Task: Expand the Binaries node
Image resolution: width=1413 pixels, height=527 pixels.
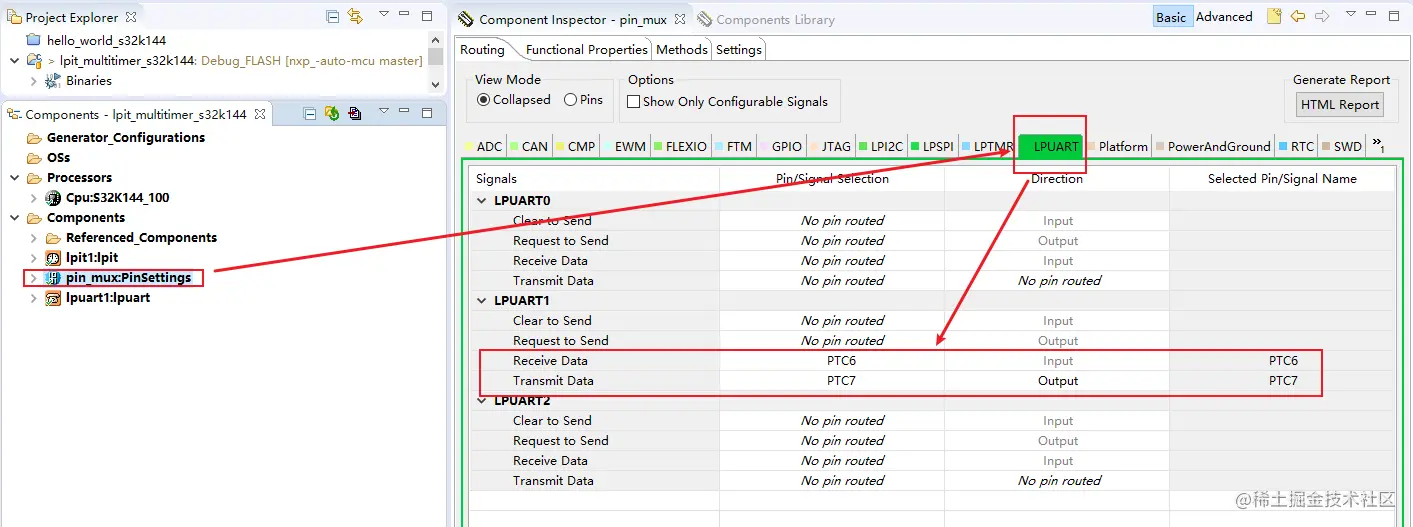Action: point(33,81)
